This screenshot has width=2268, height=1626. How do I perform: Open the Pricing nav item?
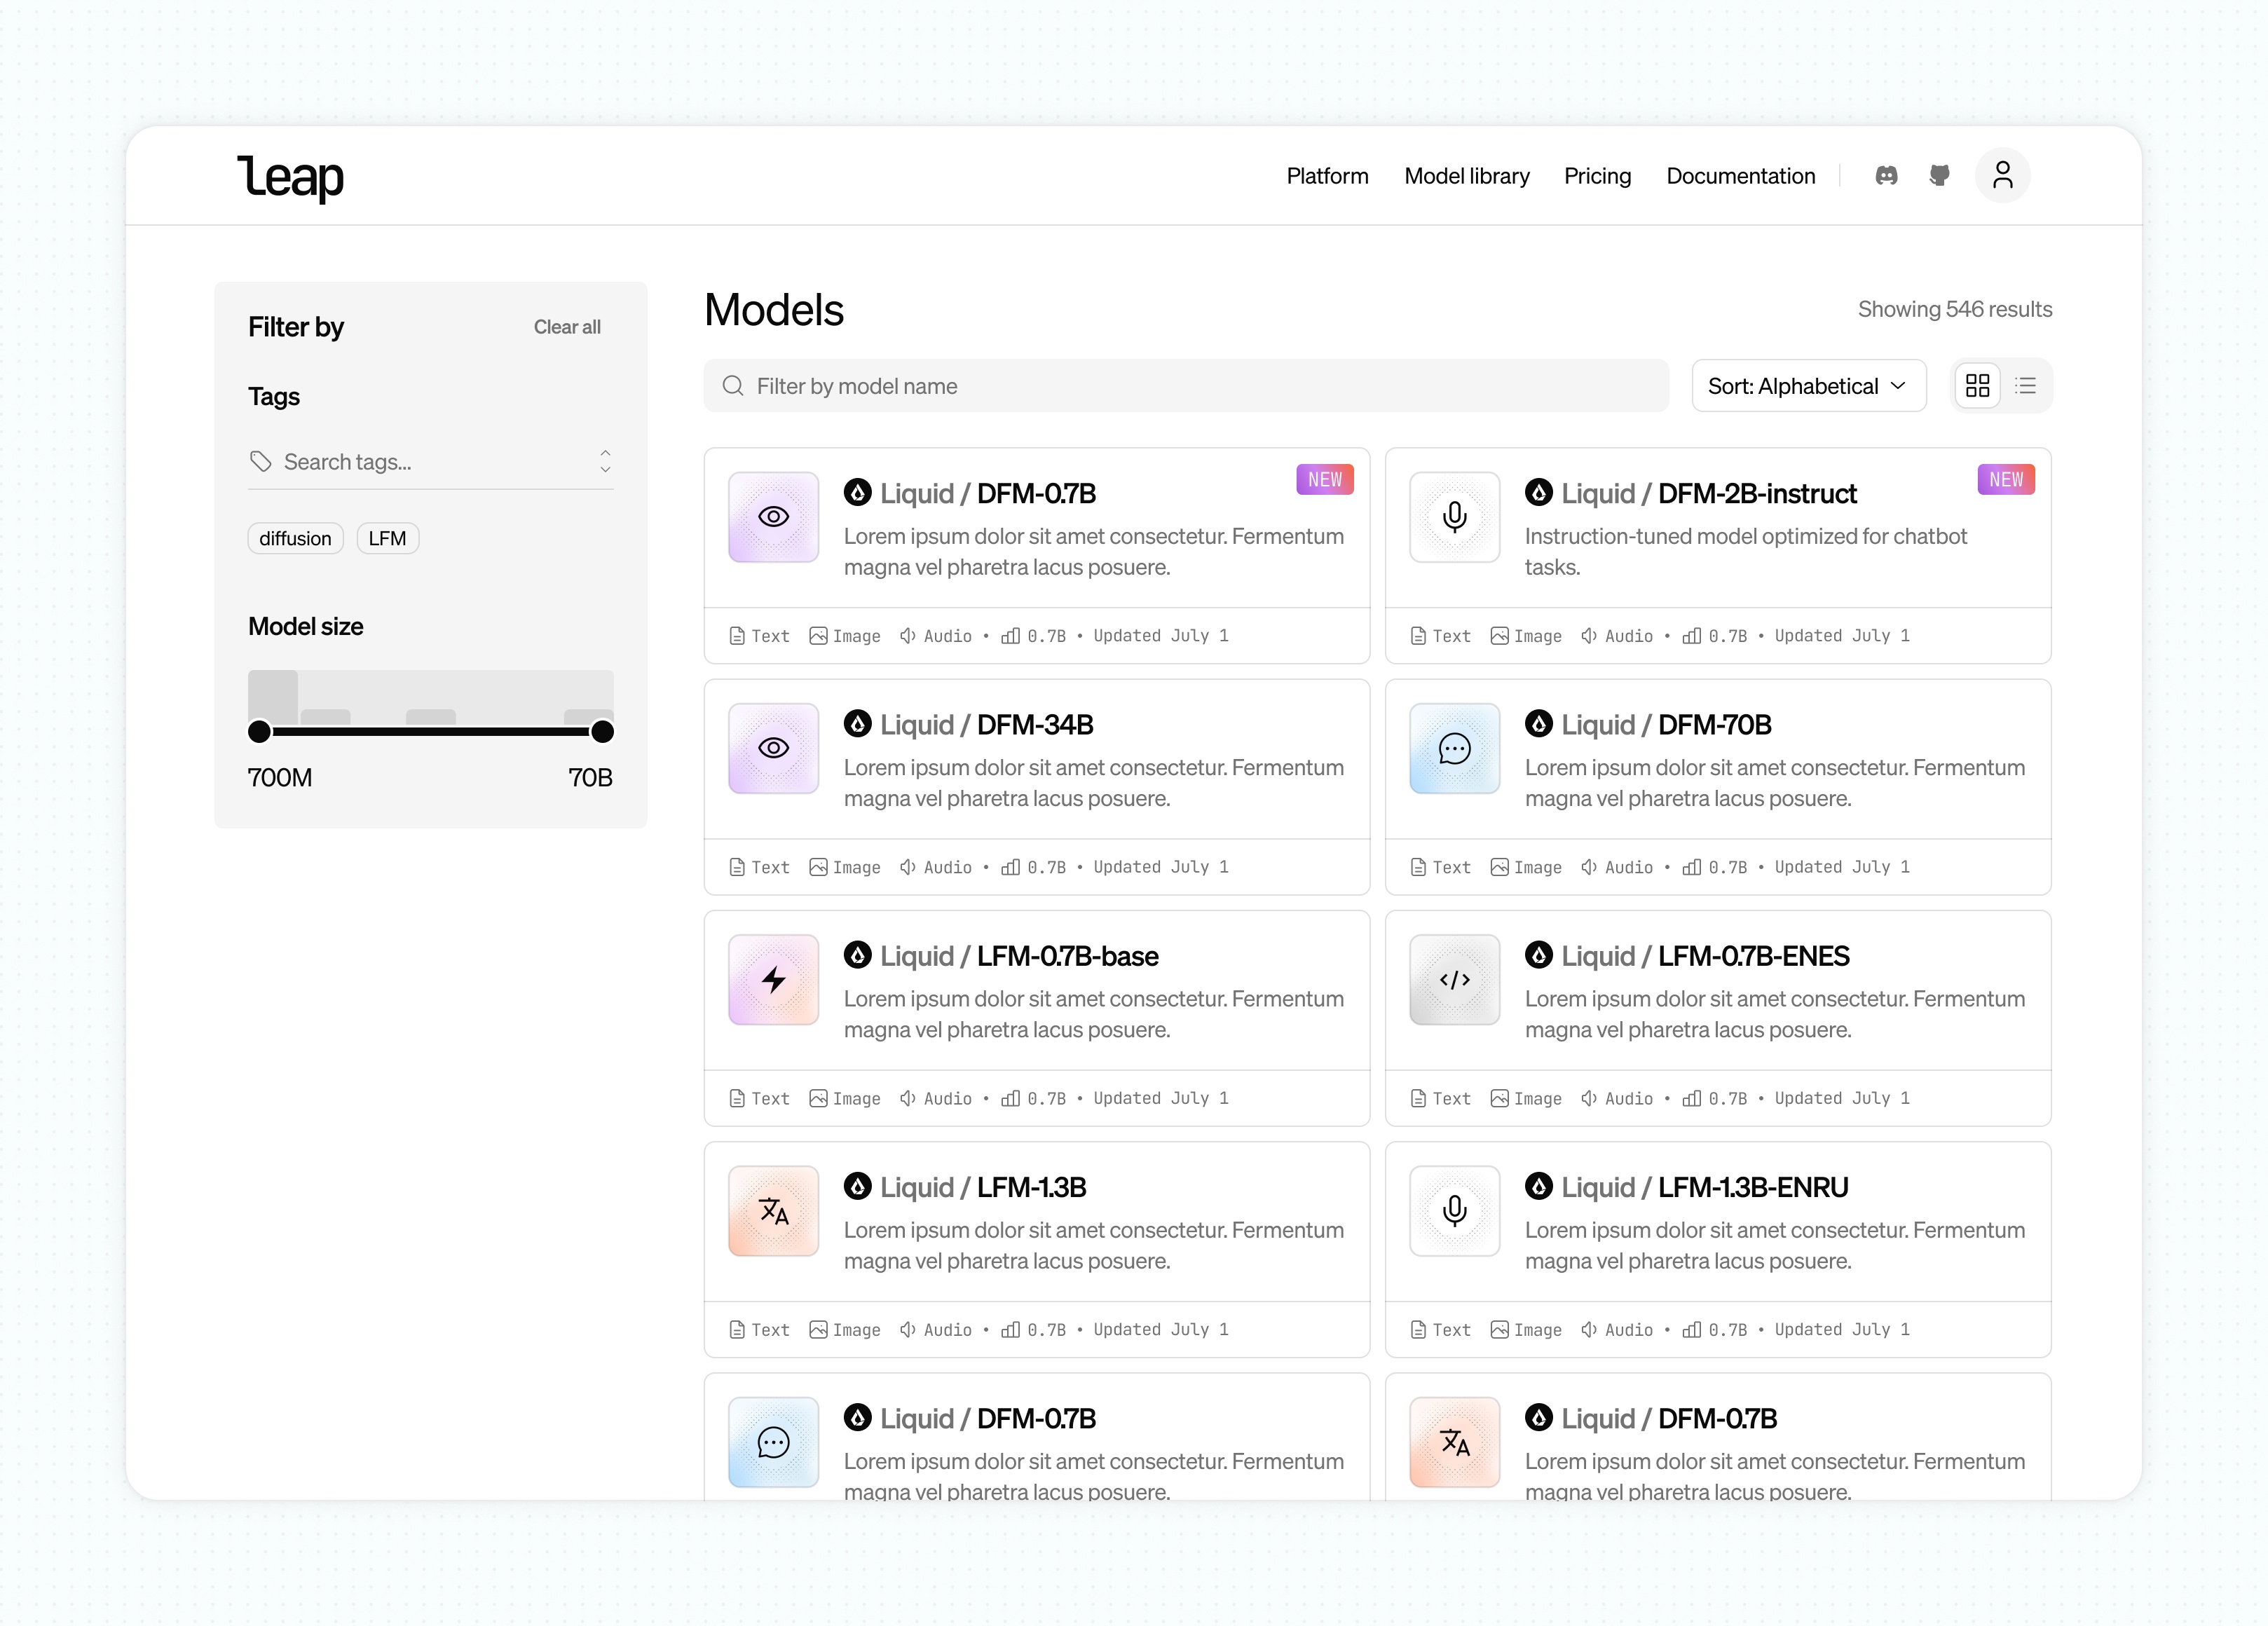coord(1597,176)
